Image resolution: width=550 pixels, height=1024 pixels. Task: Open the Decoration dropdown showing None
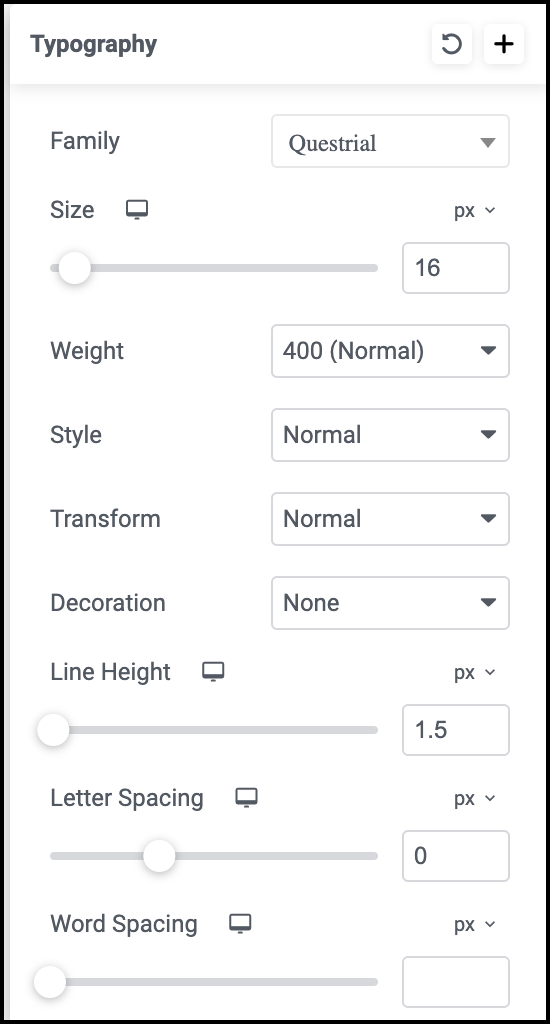tap(391, 603)
